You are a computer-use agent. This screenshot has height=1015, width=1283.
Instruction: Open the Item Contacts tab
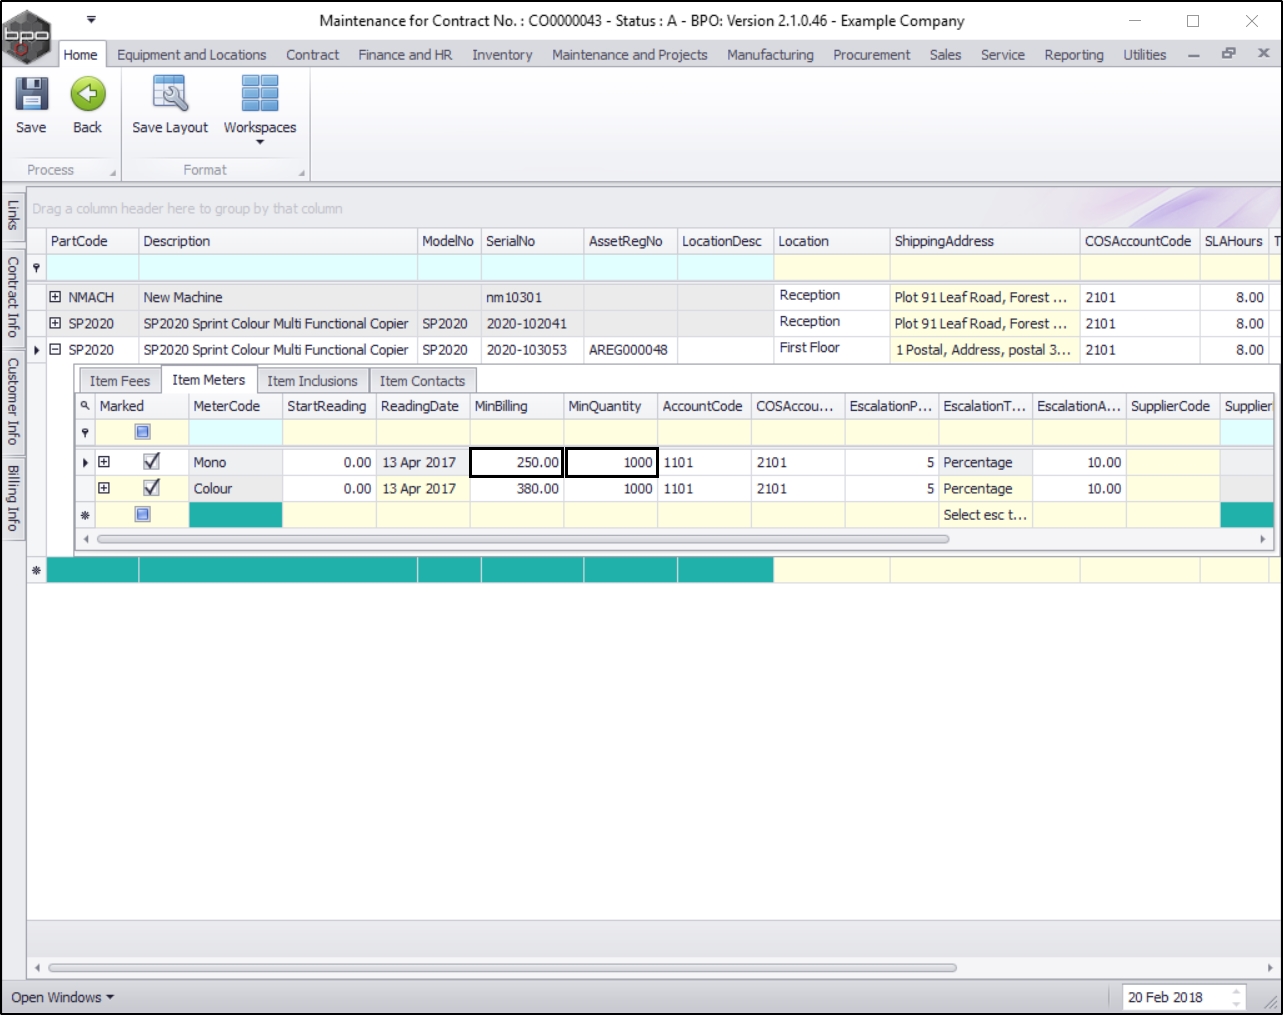422,381
